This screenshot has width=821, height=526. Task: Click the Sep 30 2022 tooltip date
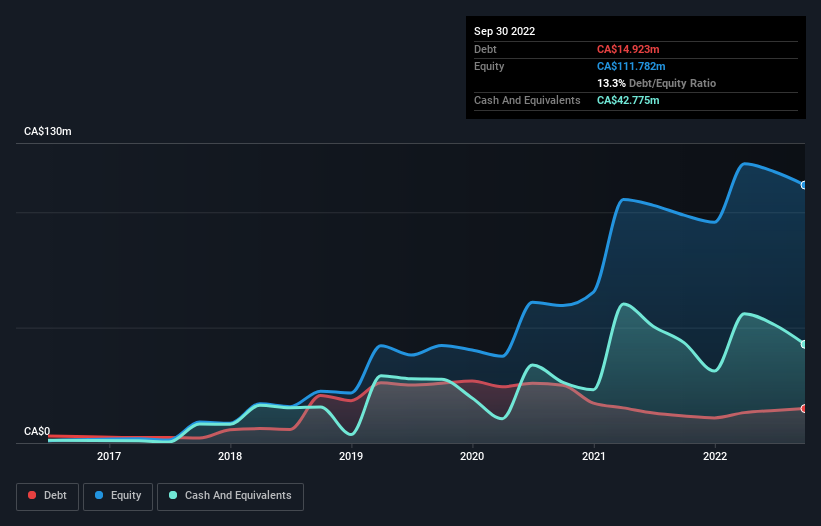pyautogui.click(x=505, y=31)
